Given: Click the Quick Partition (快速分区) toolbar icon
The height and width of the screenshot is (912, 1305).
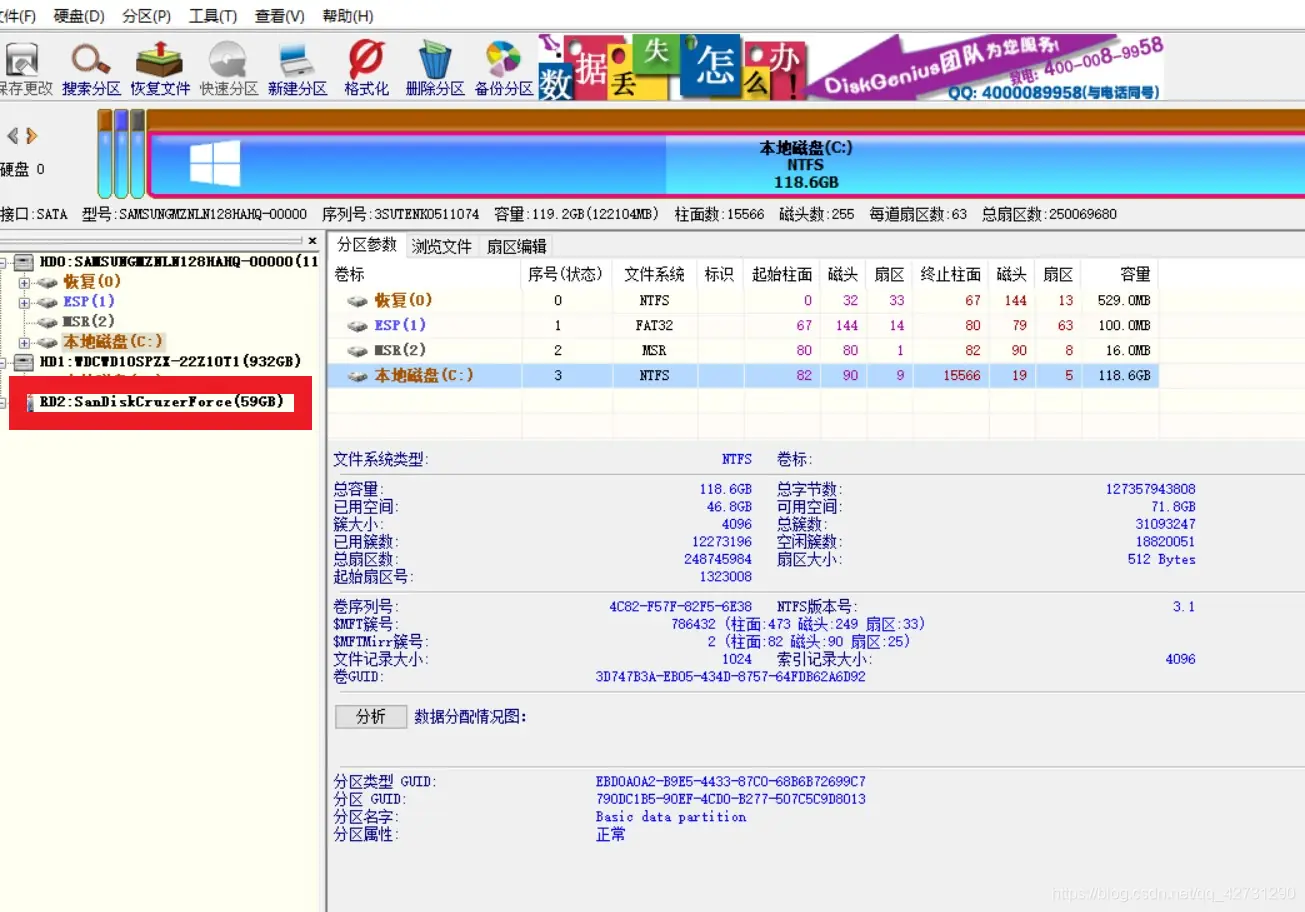Looking at the screenshot, I should (228, 60).
